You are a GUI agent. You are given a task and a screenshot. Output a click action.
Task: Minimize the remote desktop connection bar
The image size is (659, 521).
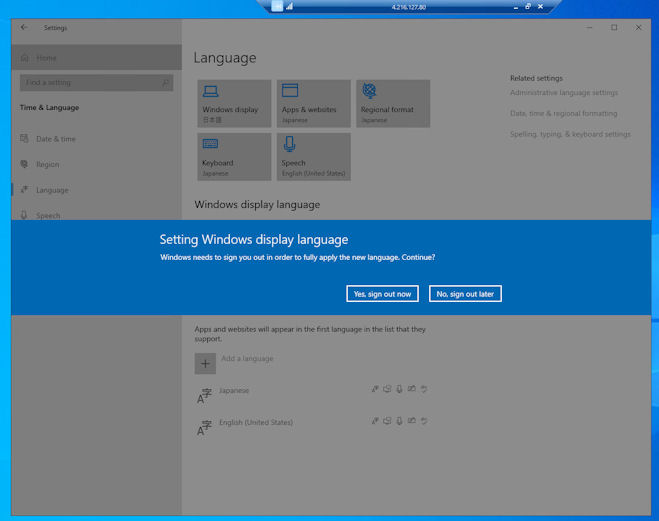click(516, 7)
